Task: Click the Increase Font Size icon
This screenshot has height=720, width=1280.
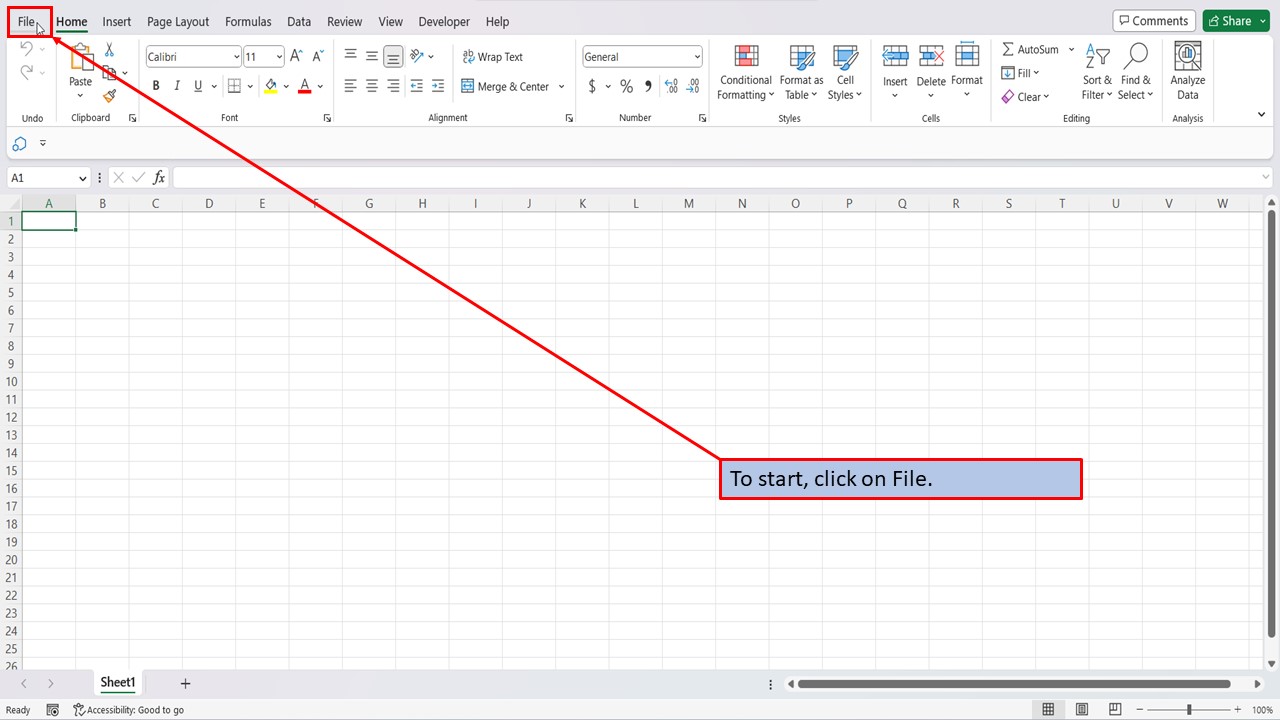Action: [296, 57]
